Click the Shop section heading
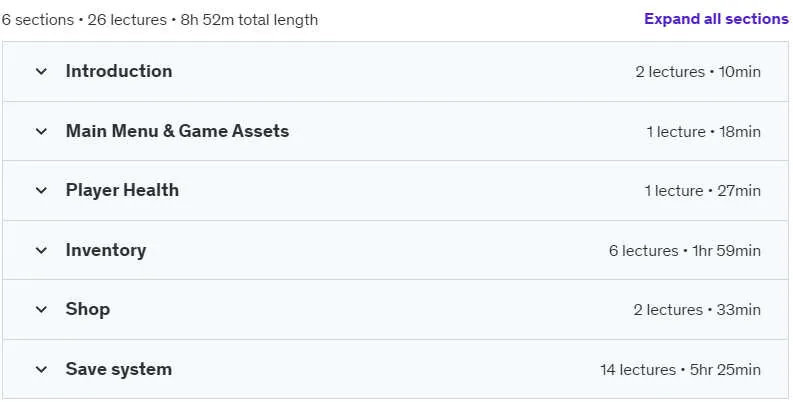793x402 pixels. click(87, 309)
